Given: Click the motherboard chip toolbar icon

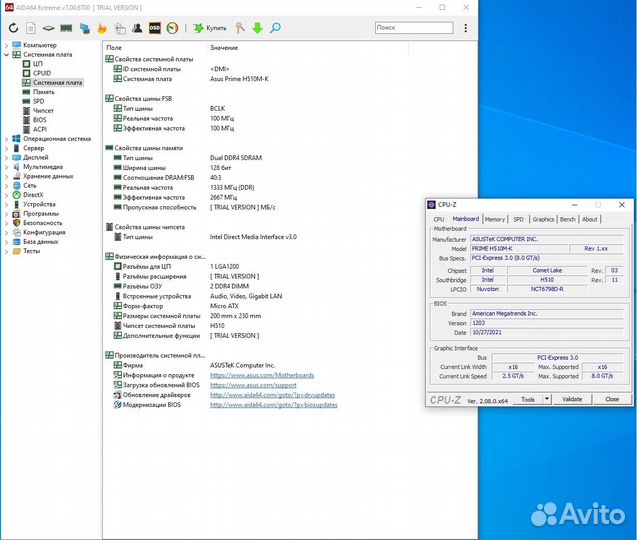Looking at the screenshot, I should pos(48,28).
